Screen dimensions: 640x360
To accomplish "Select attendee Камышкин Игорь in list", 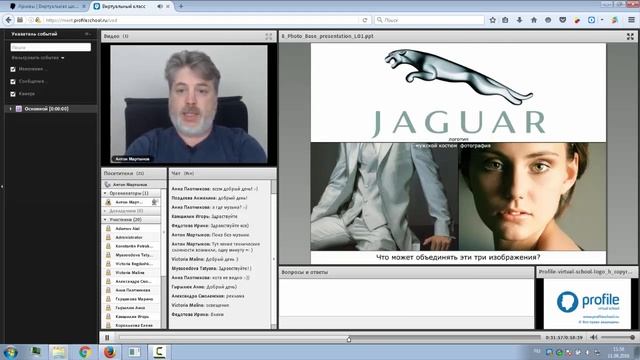I will coord(131,316).
